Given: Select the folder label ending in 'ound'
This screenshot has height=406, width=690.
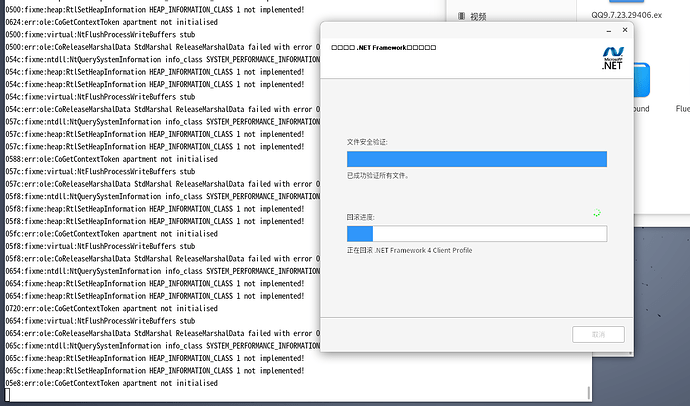Looking at the screenshot, I should [x=642, y=109].
